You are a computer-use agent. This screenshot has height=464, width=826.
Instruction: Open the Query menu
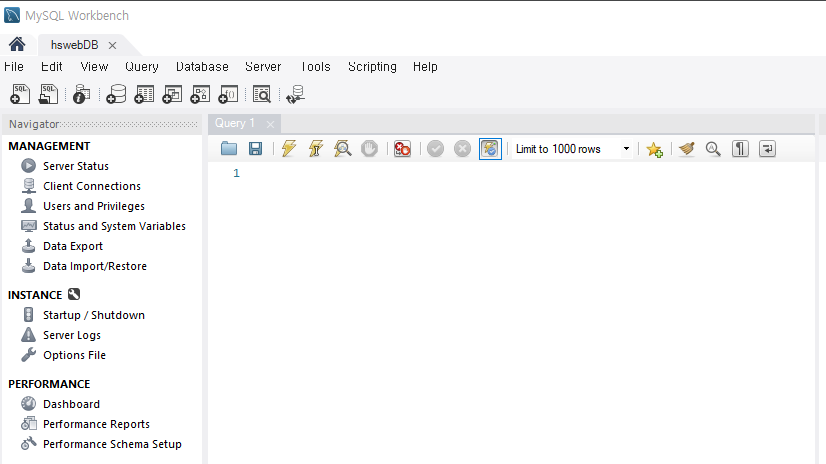(x=142, y=67)
